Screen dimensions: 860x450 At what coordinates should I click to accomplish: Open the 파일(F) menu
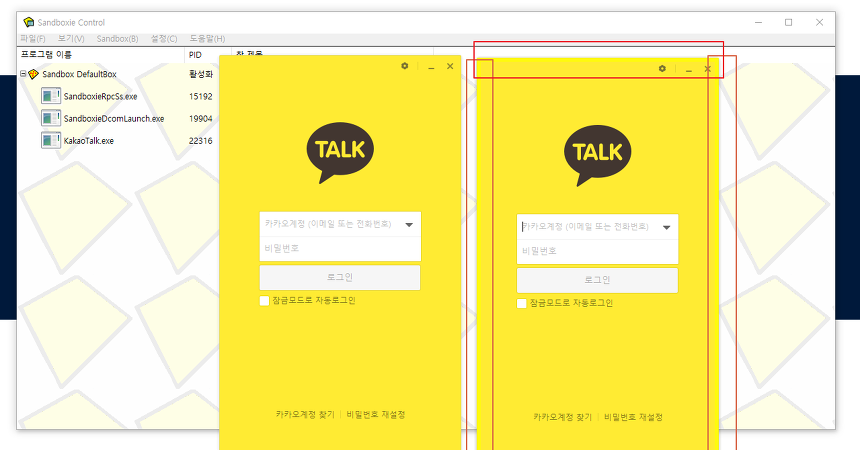coord(32,38)
